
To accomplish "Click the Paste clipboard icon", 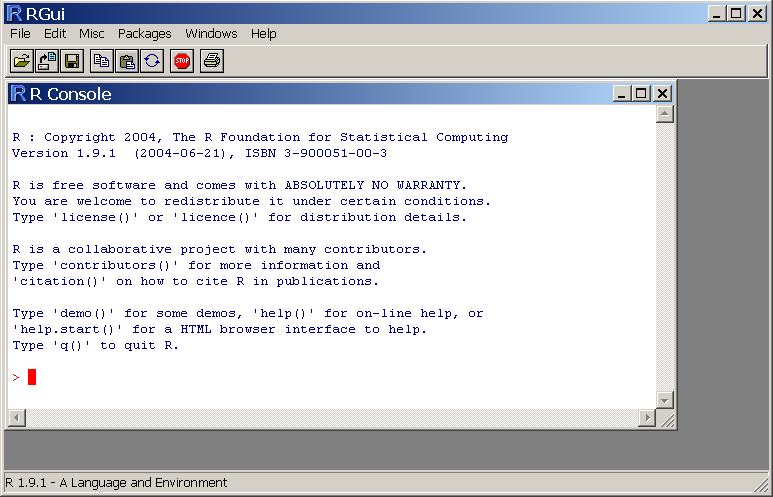I will pyautogui.click(x=127, y=61).
